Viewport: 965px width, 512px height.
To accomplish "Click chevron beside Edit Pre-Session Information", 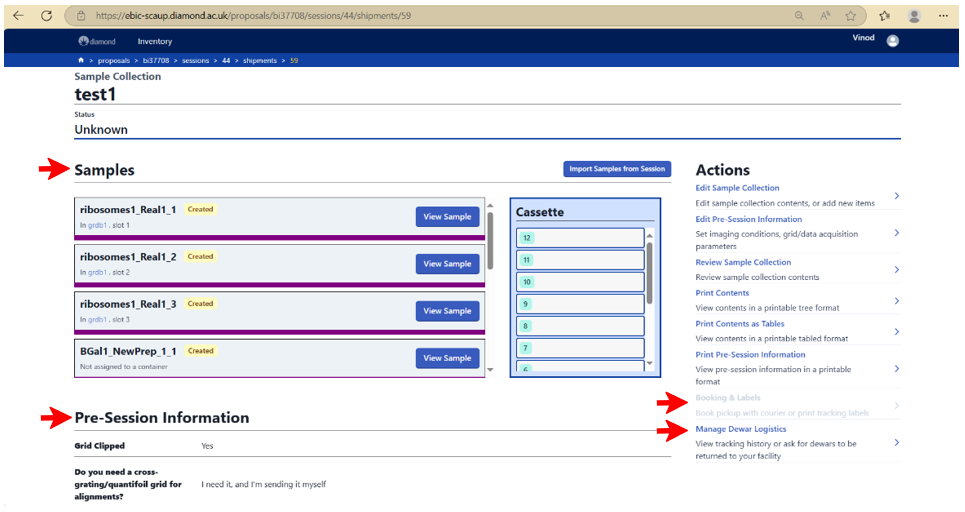I will 897,233.
